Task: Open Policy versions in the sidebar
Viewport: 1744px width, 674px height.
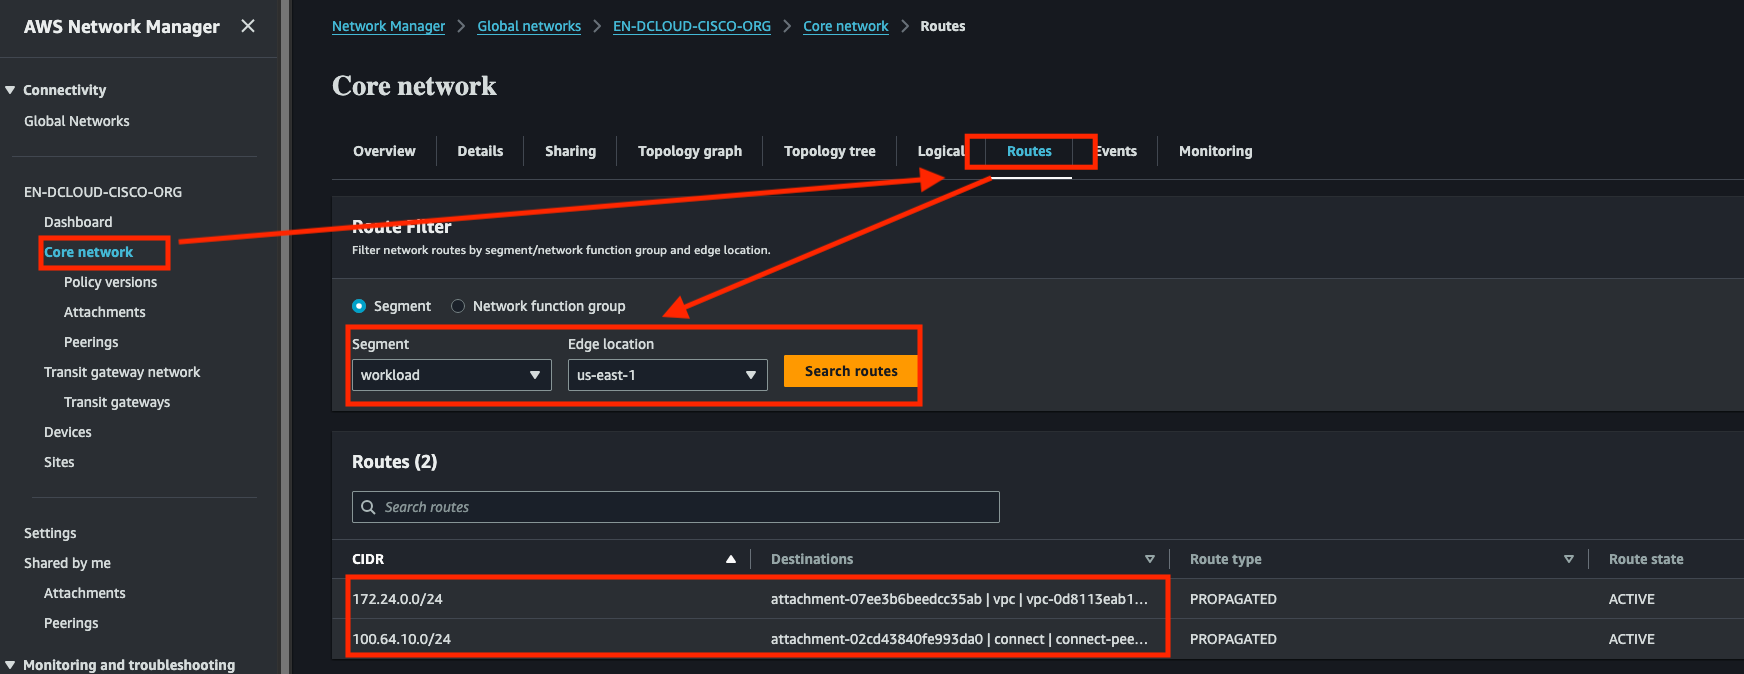Action: [x=110, y=282]
